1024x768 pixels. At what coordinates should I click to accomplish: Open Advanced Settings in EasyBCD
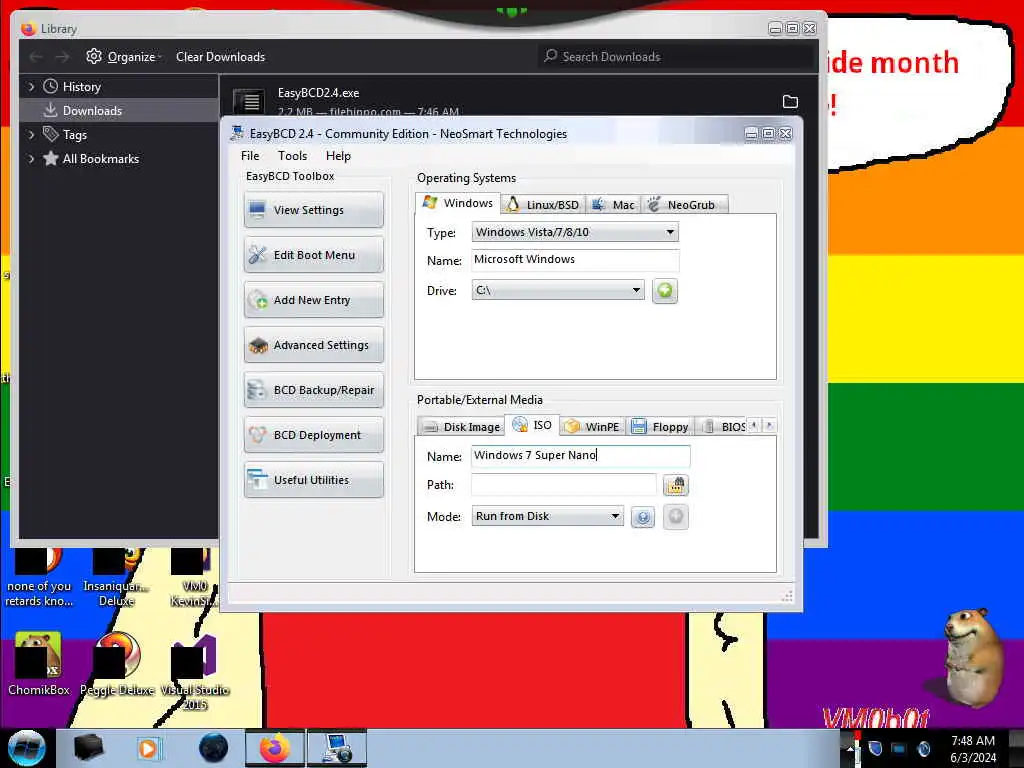313,345
